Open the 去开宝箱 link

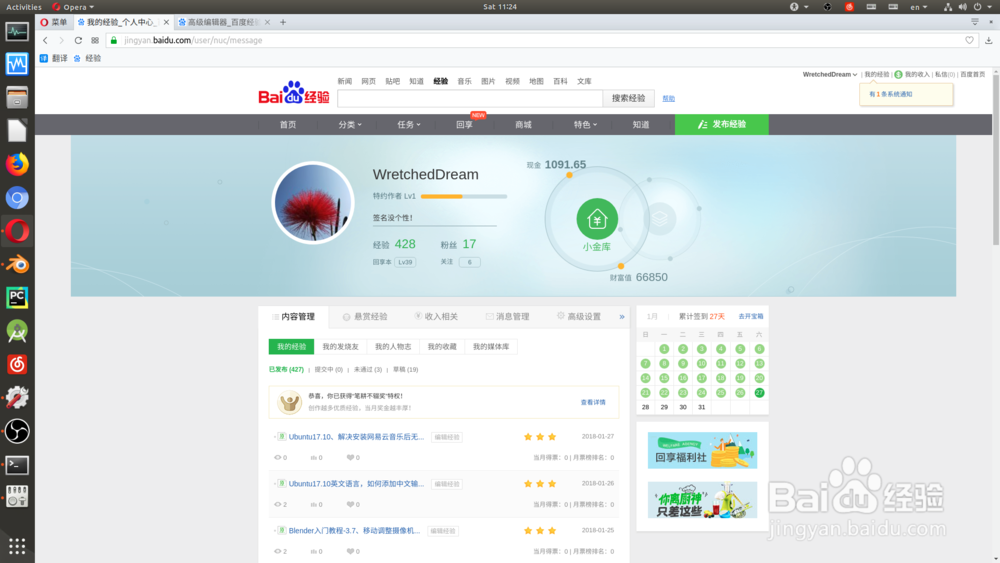point(751,316)
